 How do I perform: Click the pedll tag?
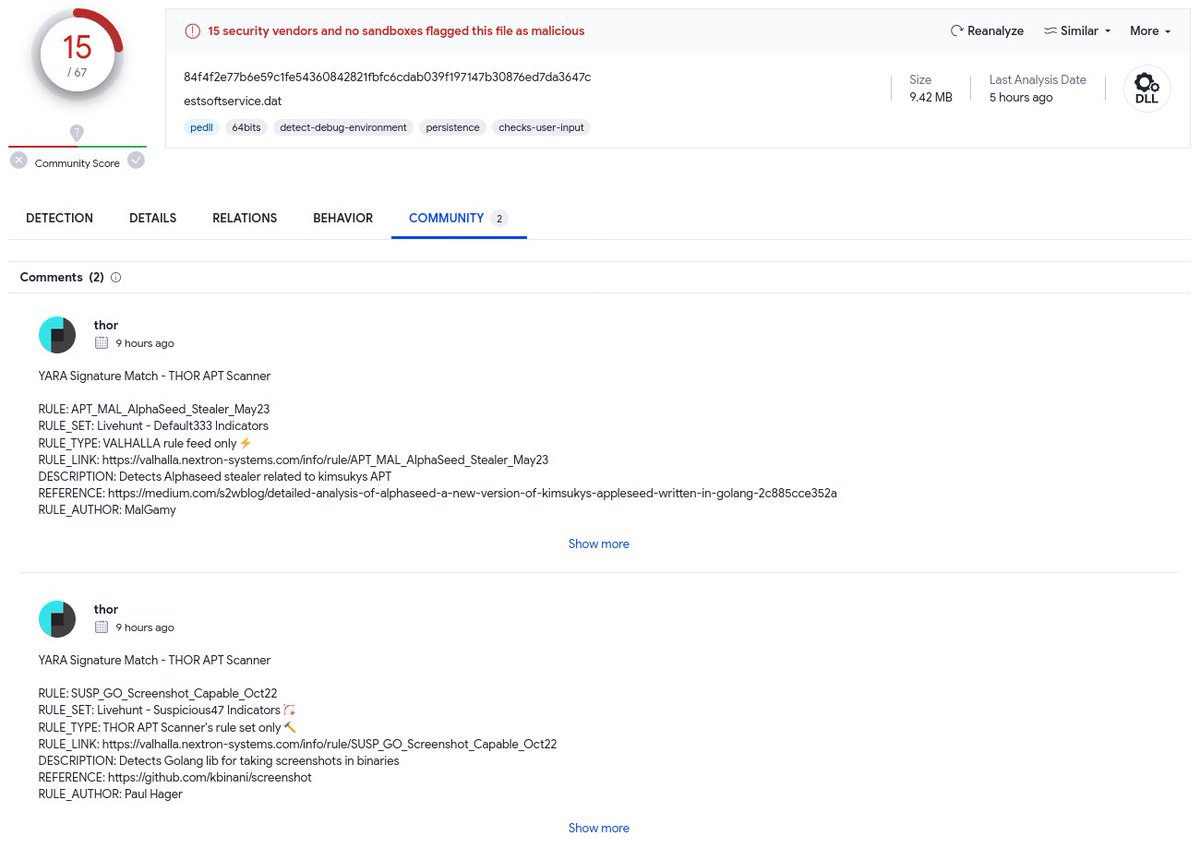click(204, 127)
